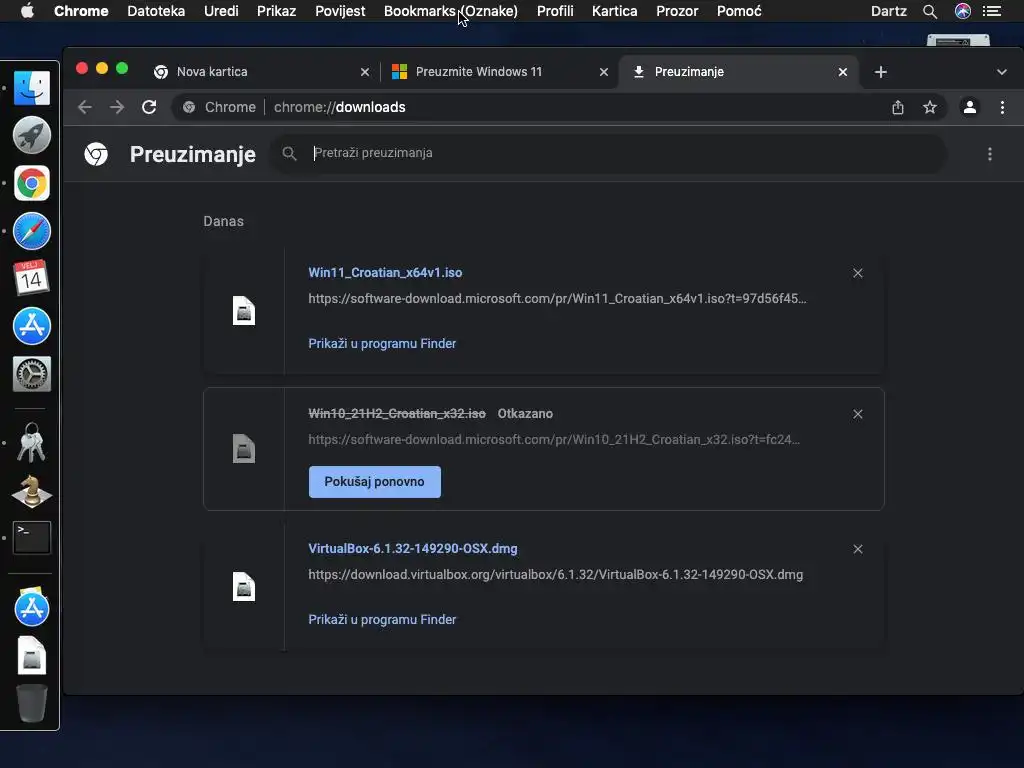Open the Profili menu

pyautogui.click(x=555, y=11)
